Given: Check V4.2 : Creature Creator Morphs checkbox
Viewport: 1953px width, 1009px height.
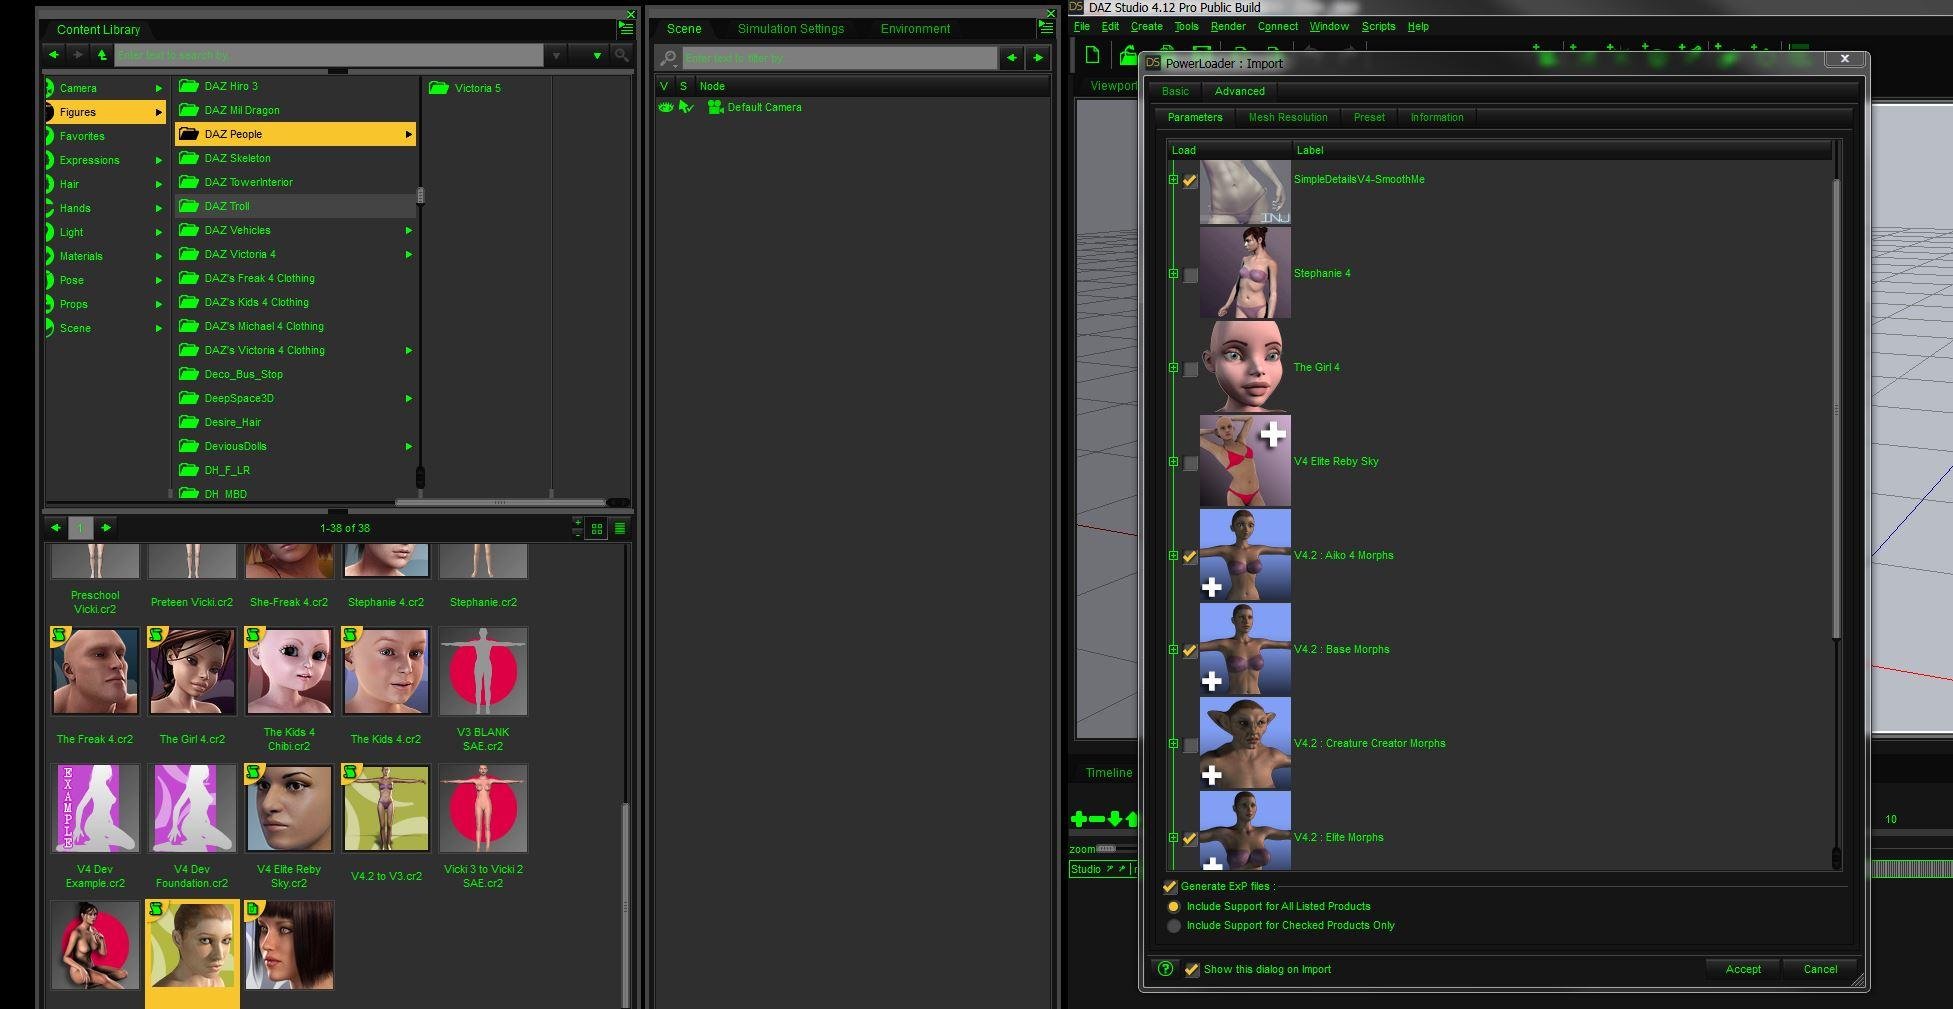Looking at the screenshot, I should pos(1190,745).
